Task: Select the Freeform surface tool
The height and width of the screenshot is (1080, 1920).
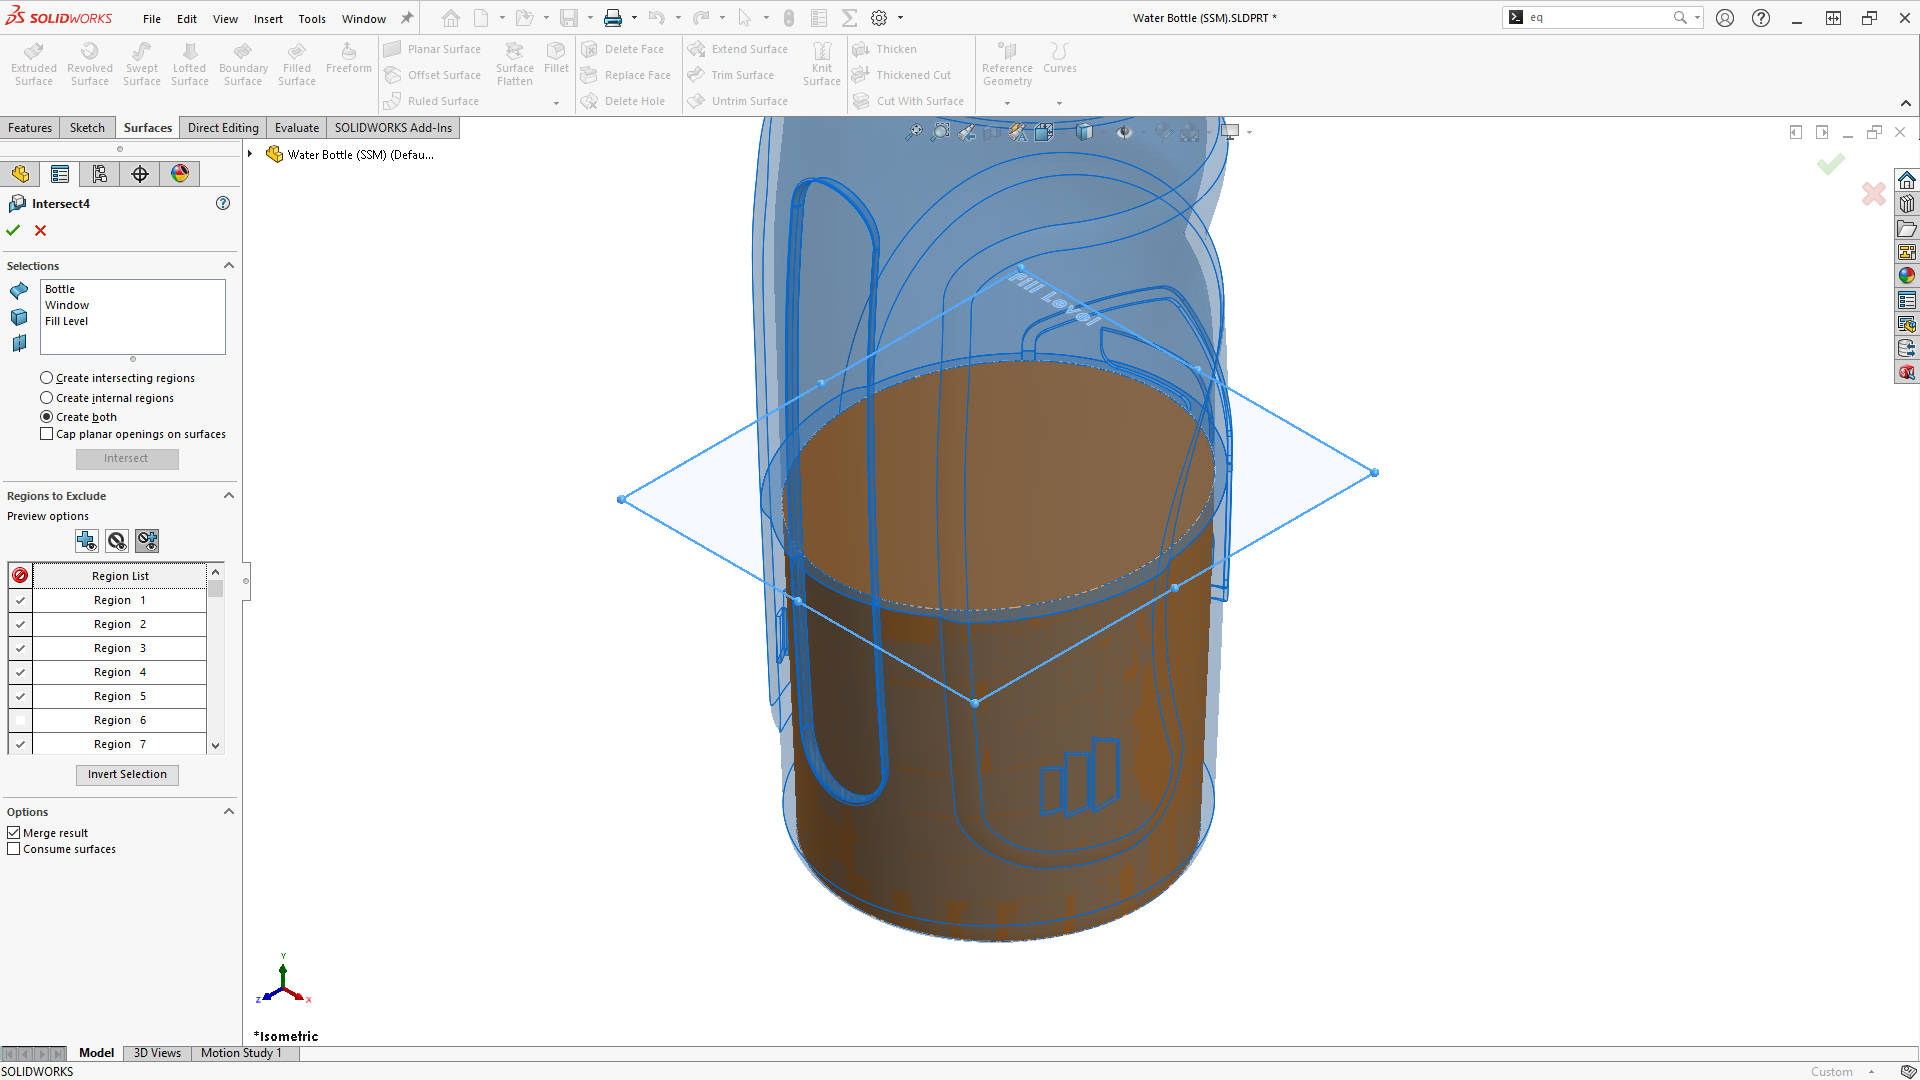Action: [348, 60]
